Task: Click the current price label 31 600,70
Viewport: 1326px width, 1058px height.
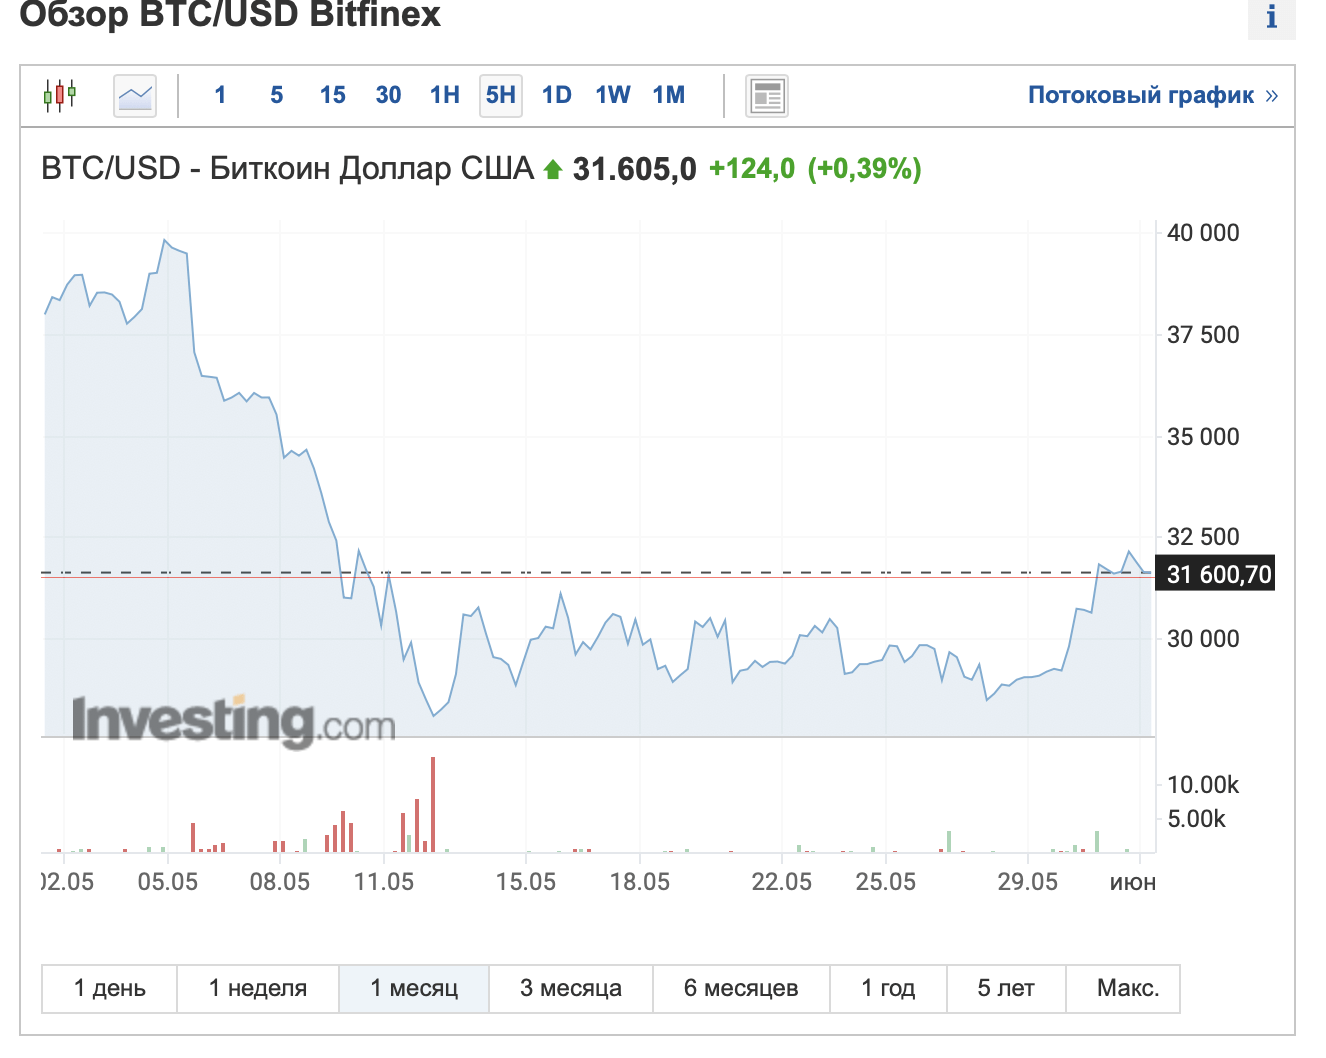Action: [x=1215, y=574]
